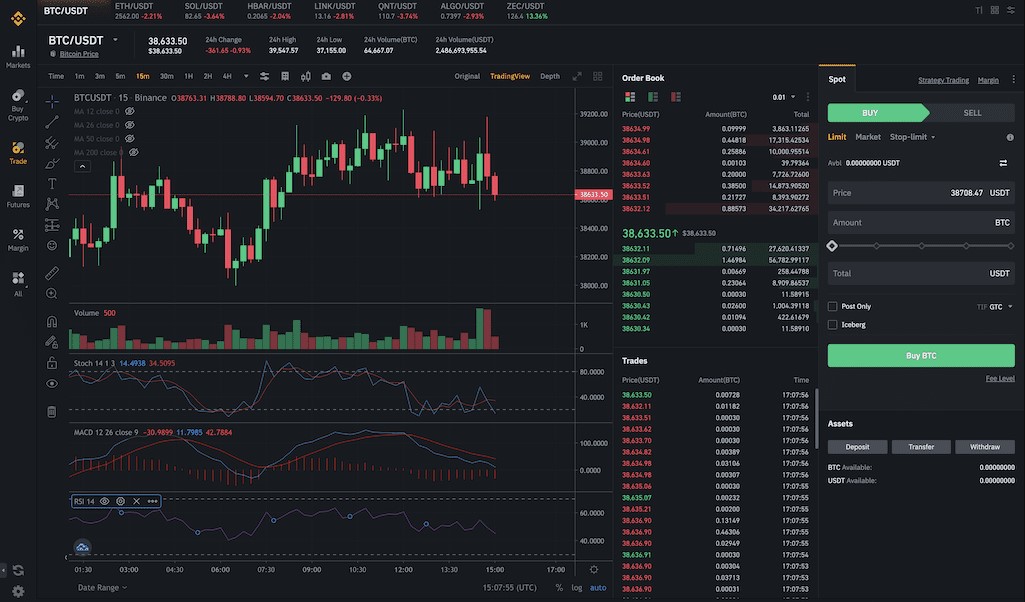Switch to the Depth chart view

550,76
